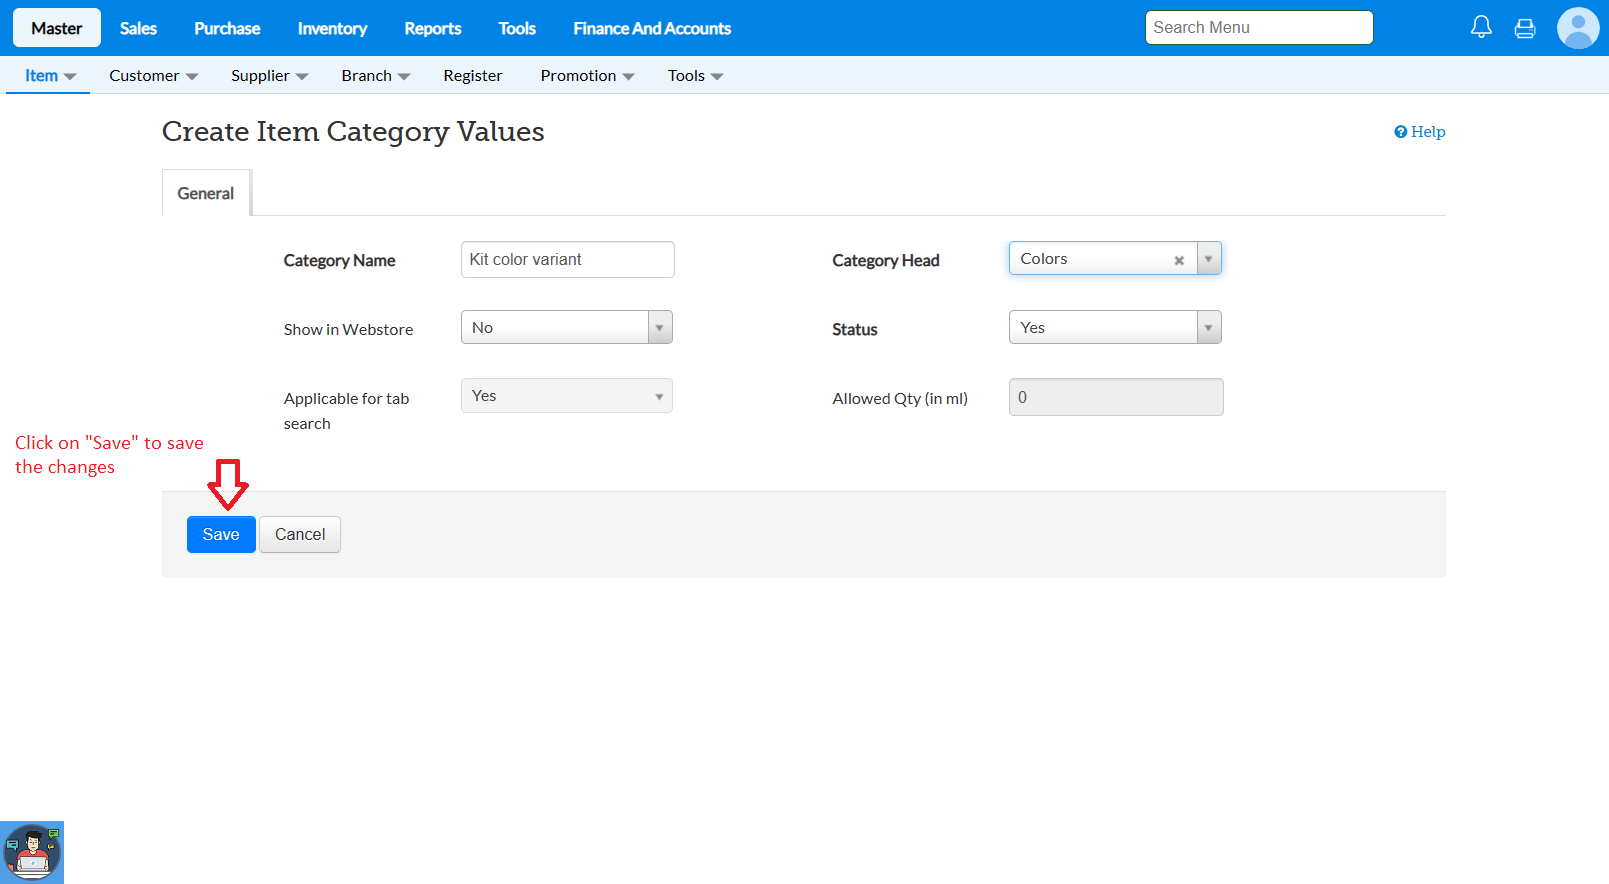Click the Category Name input field
The image size is (1609, 884).
tap(567, 259)
